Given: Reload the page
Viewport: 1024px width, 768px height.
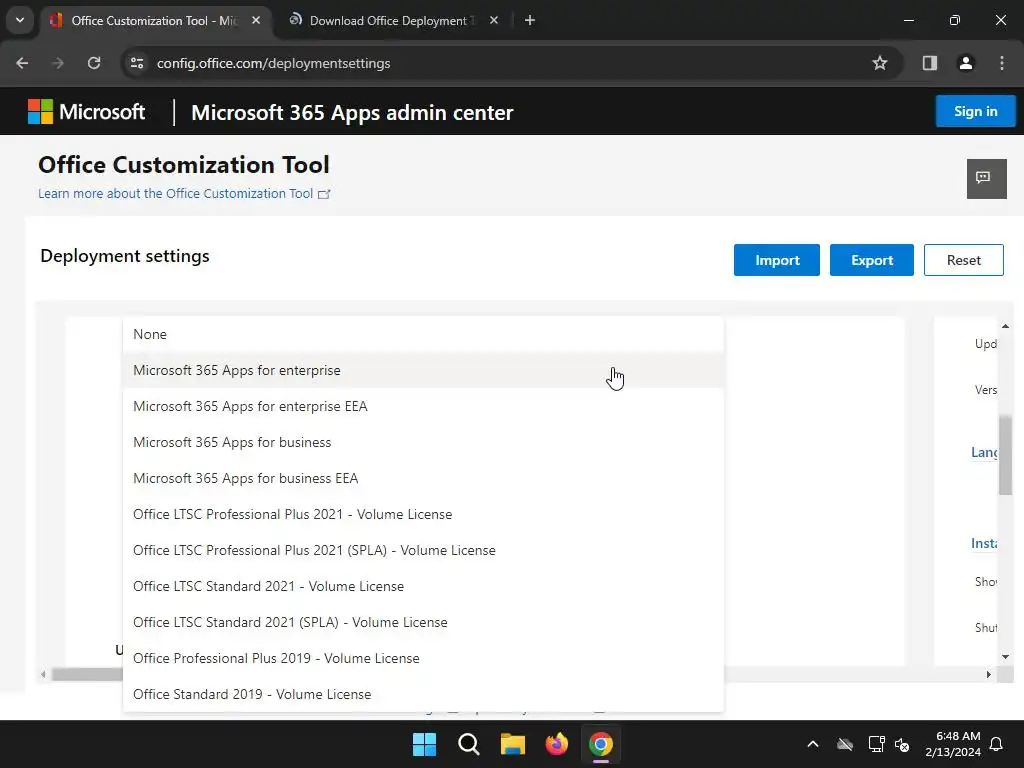Looking at the screenshot, I should 94,63.
